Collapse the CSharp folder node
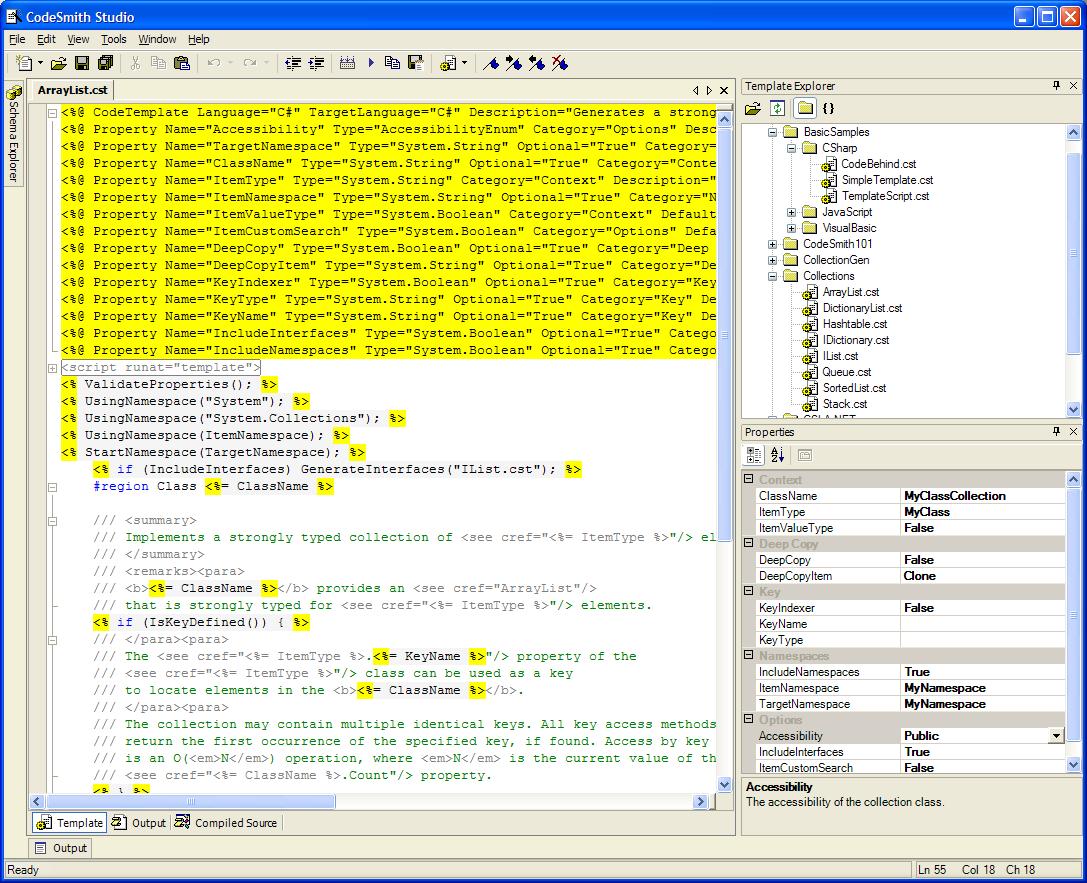This screenshot has width=1087, height=883. (791, 148)
